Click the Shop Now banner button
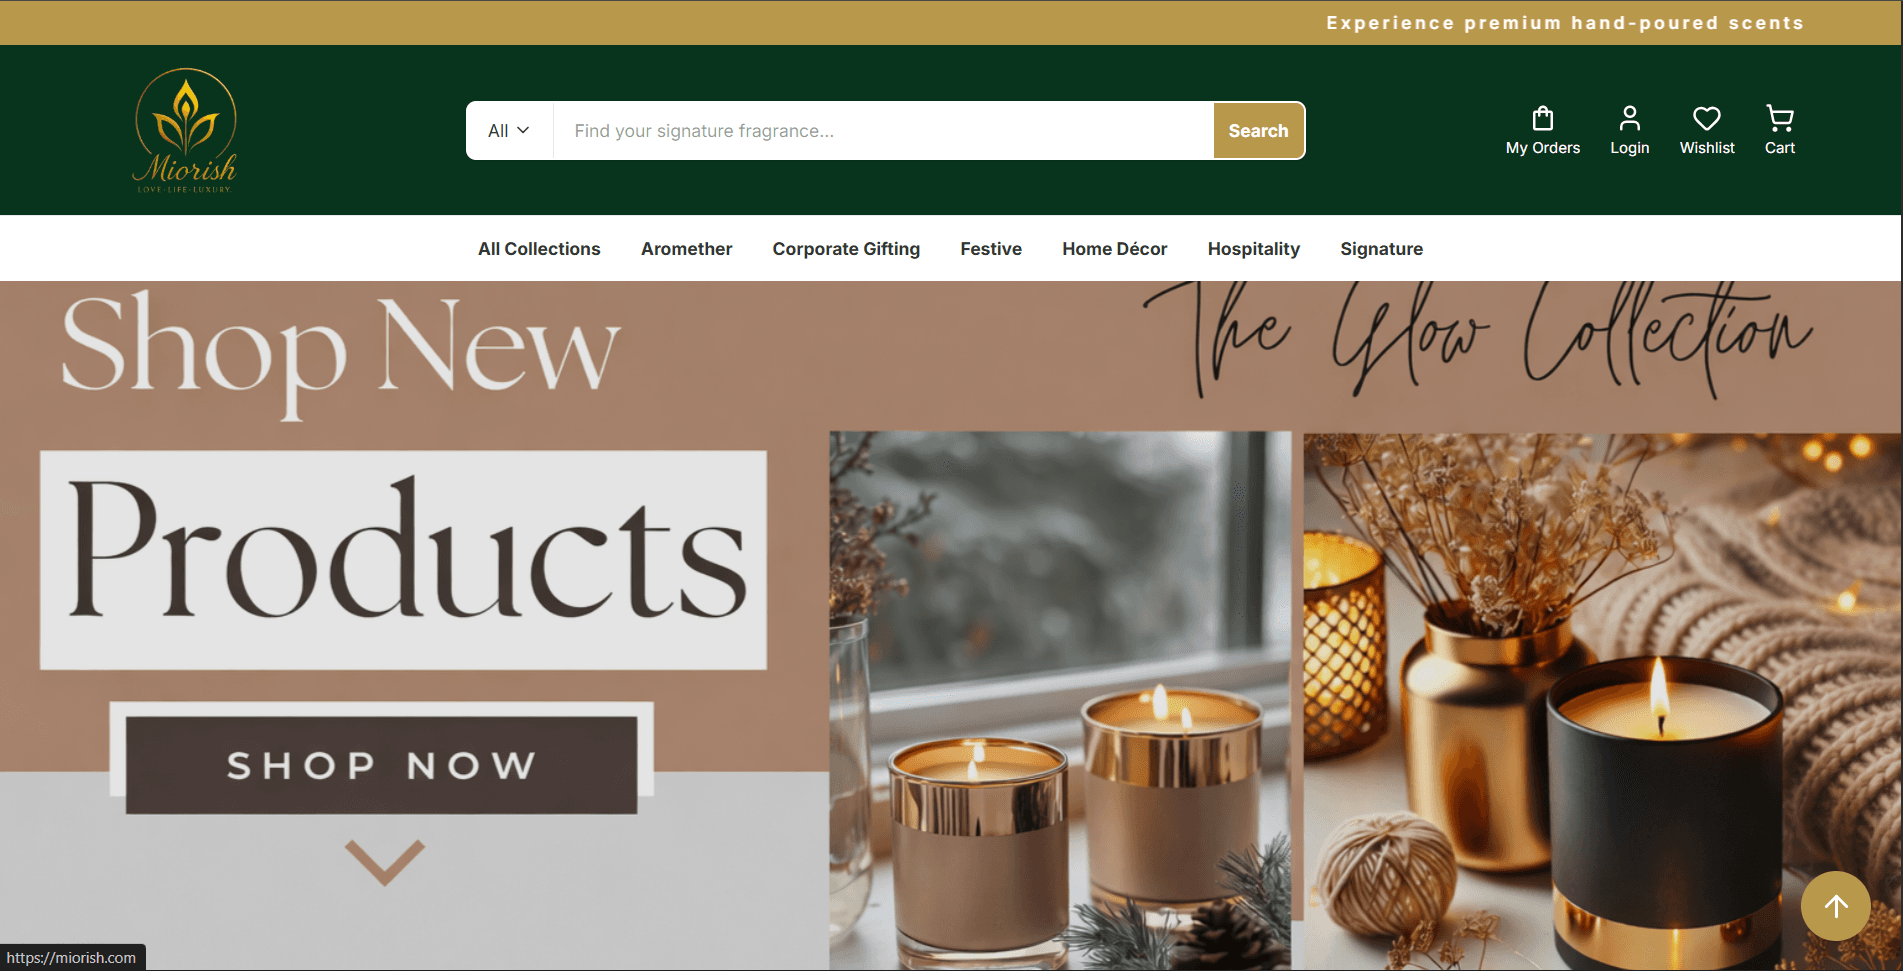 pyautogui.click(x=381, y=765)
